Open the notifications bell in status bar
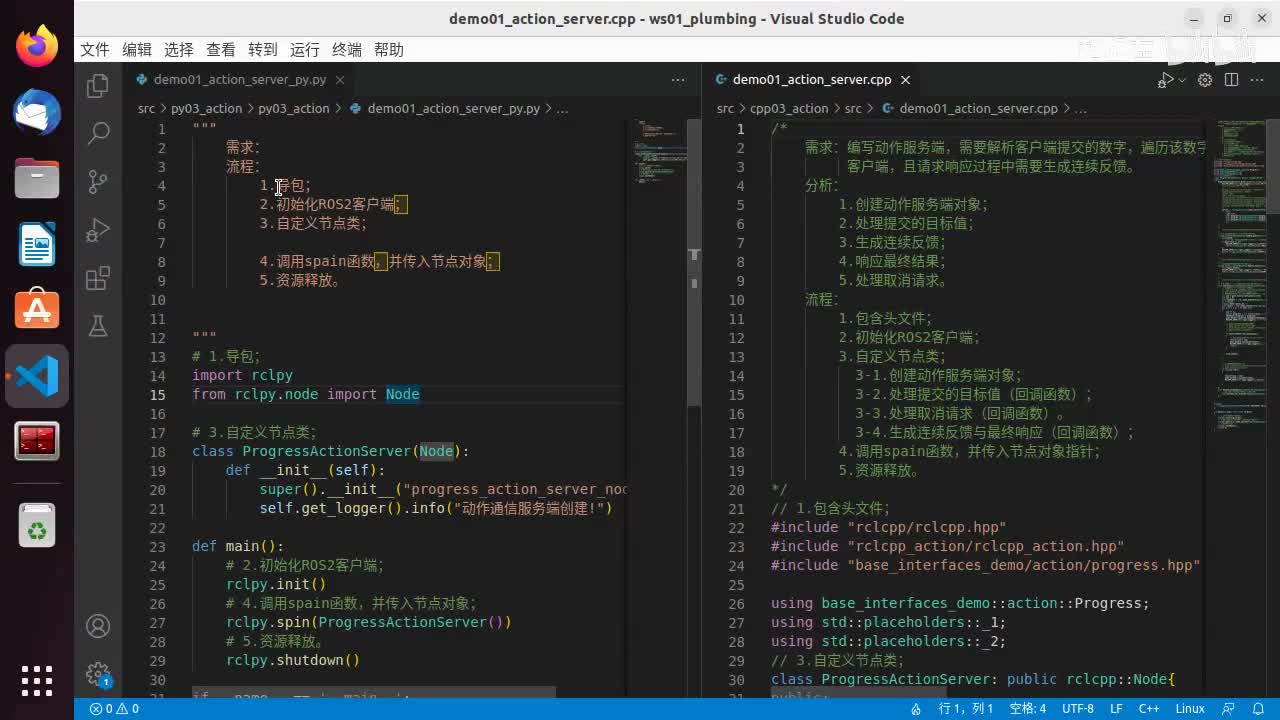 pyautogui.click(x=1258, y=709)
